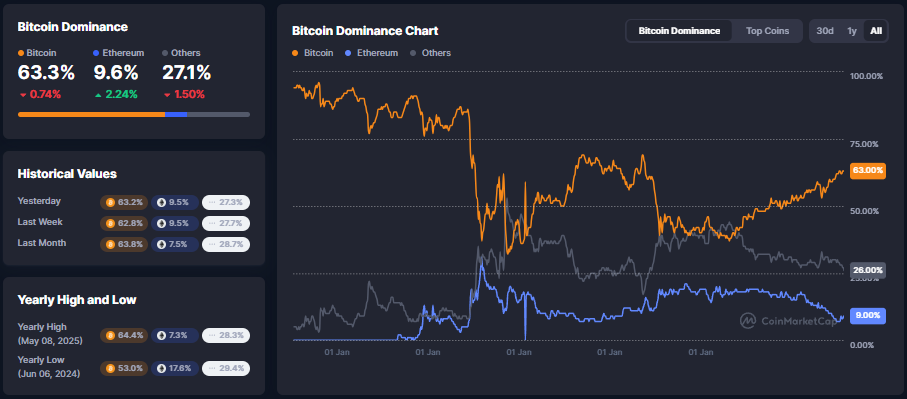
Task: Show the 1y time range
Action: click(851, 31)
